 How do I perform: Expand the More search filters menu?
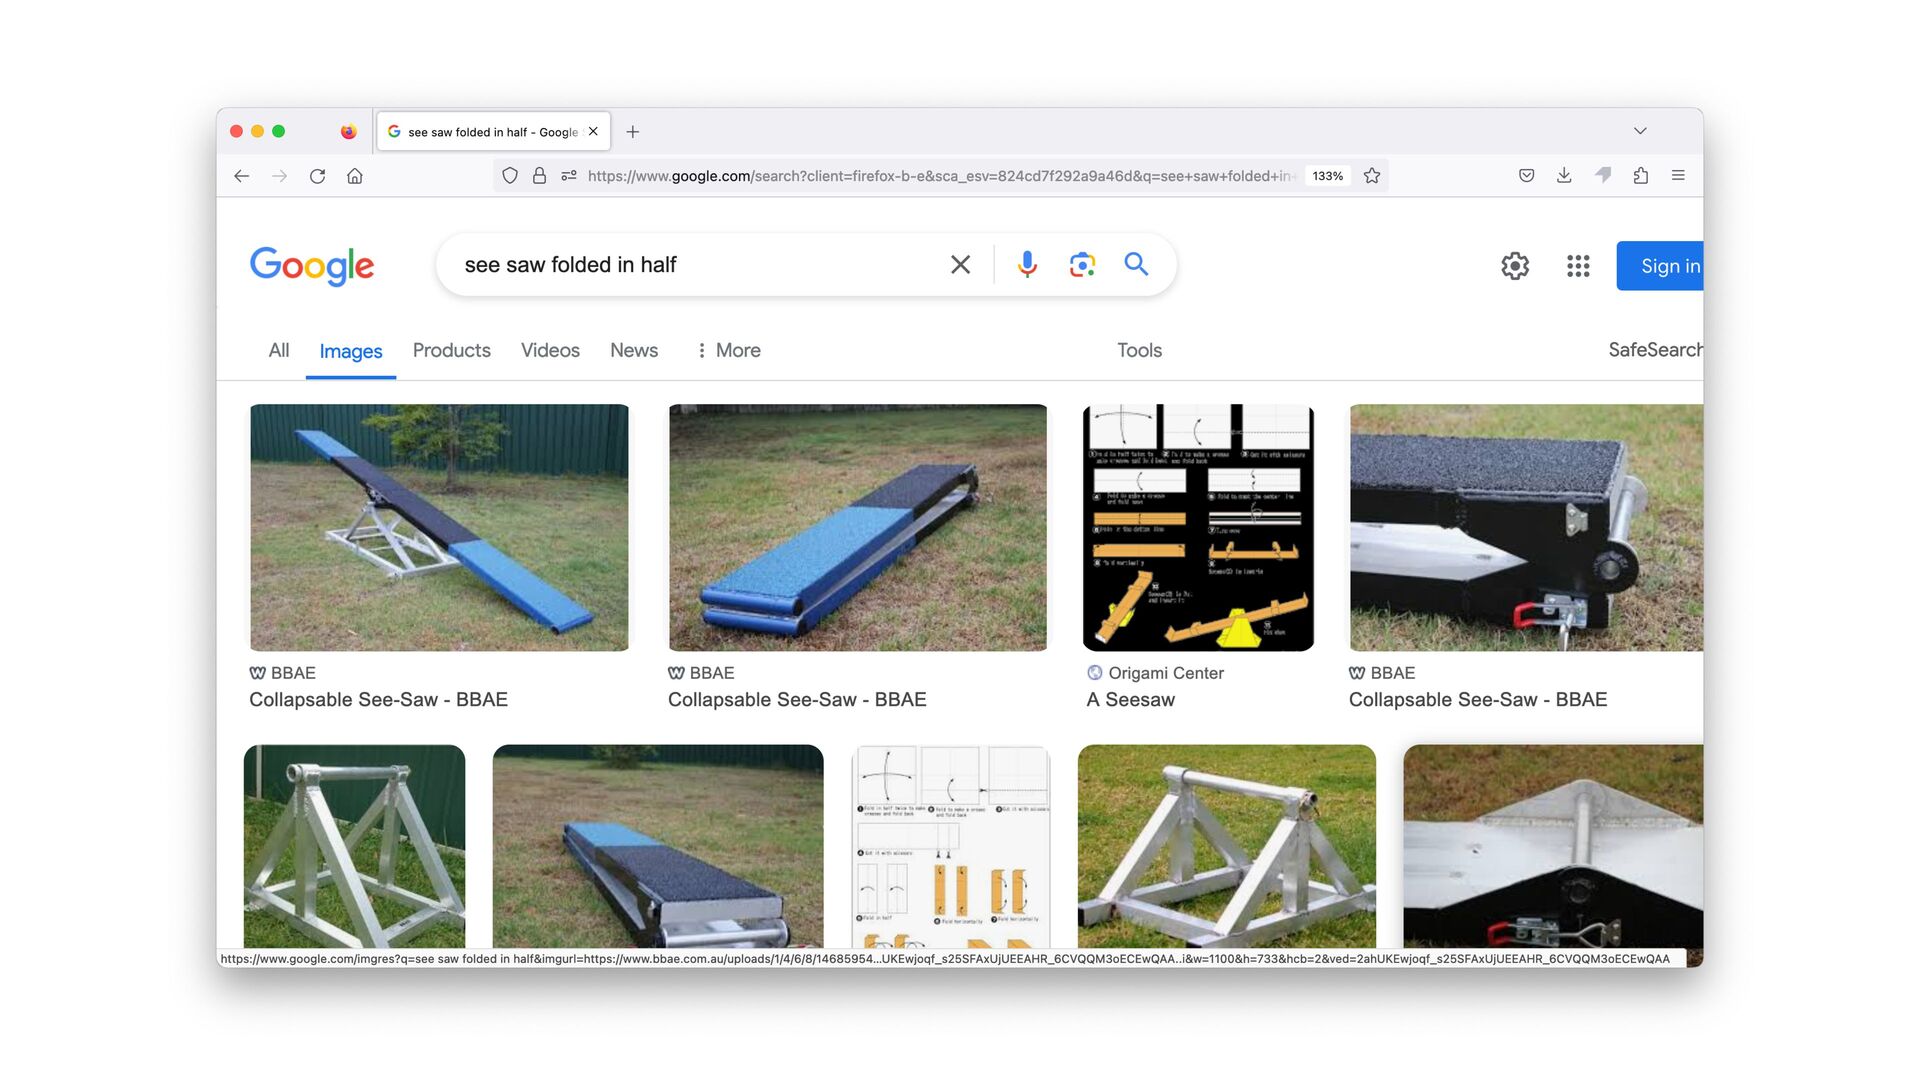[x=728, y=350]
